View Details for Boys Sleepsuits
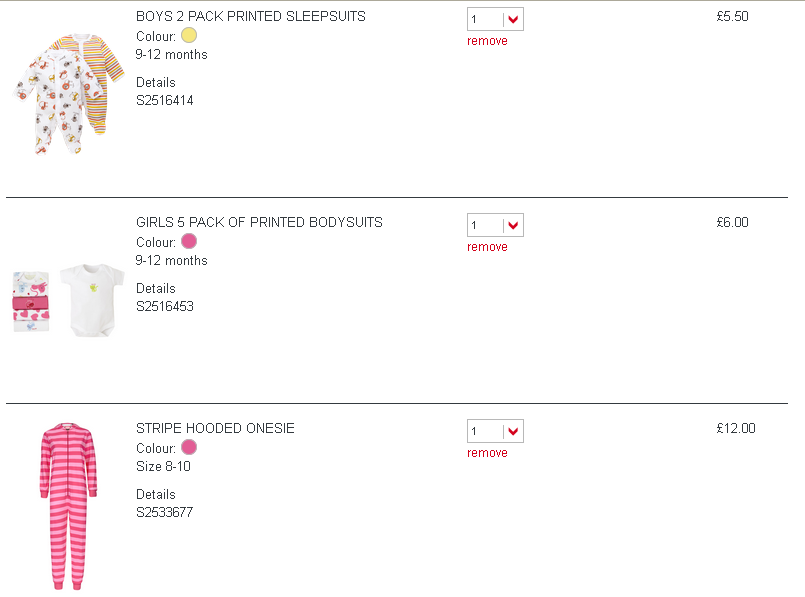This screenshot has width=805, height=597. click(x=156, y=83)
